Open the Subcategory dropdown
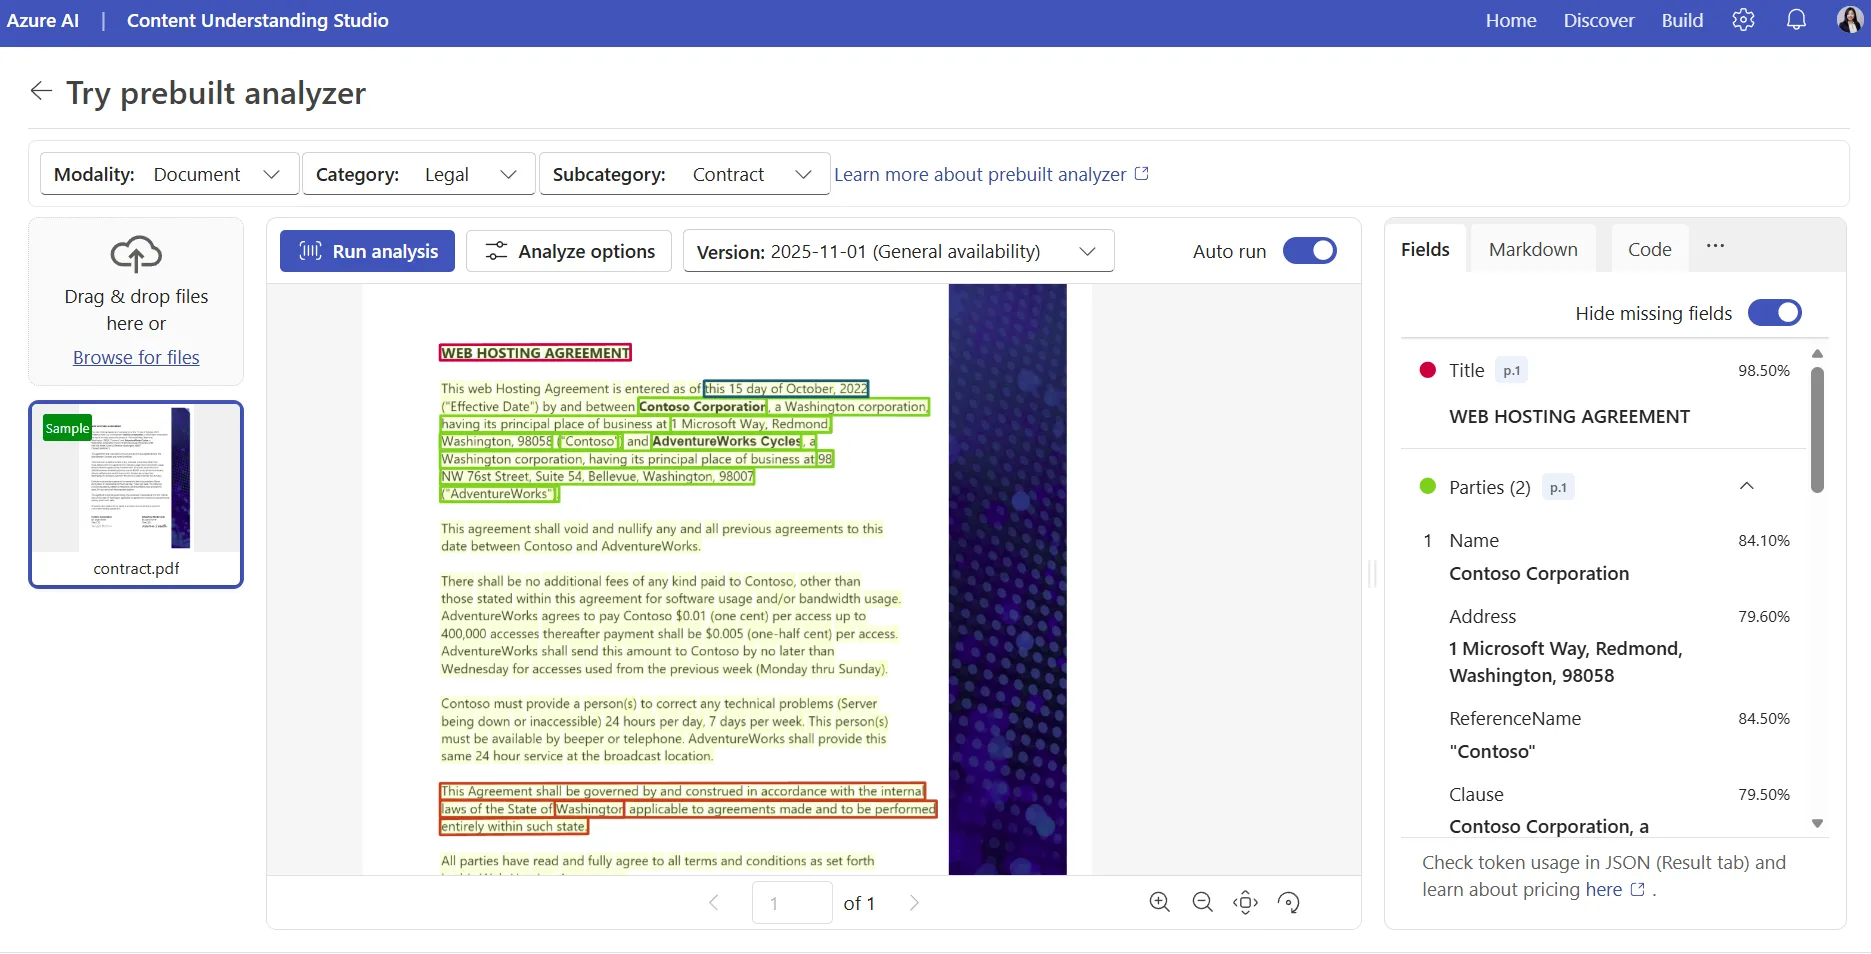The image size is (1871, 954). pyautogui.click(x=685, y=174)
